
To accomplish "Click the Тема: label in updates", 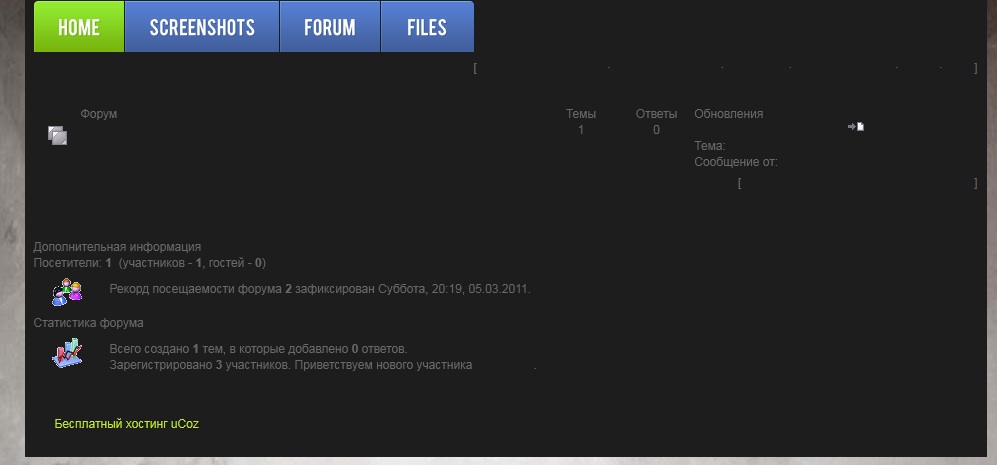I will pyautogui.click(x=710, y=146).
